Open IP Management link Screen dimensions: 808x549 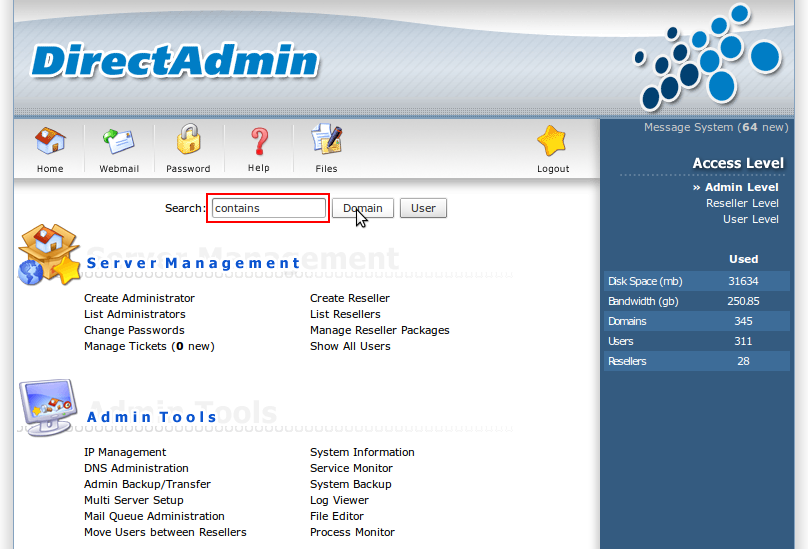[x=125, y=452]
